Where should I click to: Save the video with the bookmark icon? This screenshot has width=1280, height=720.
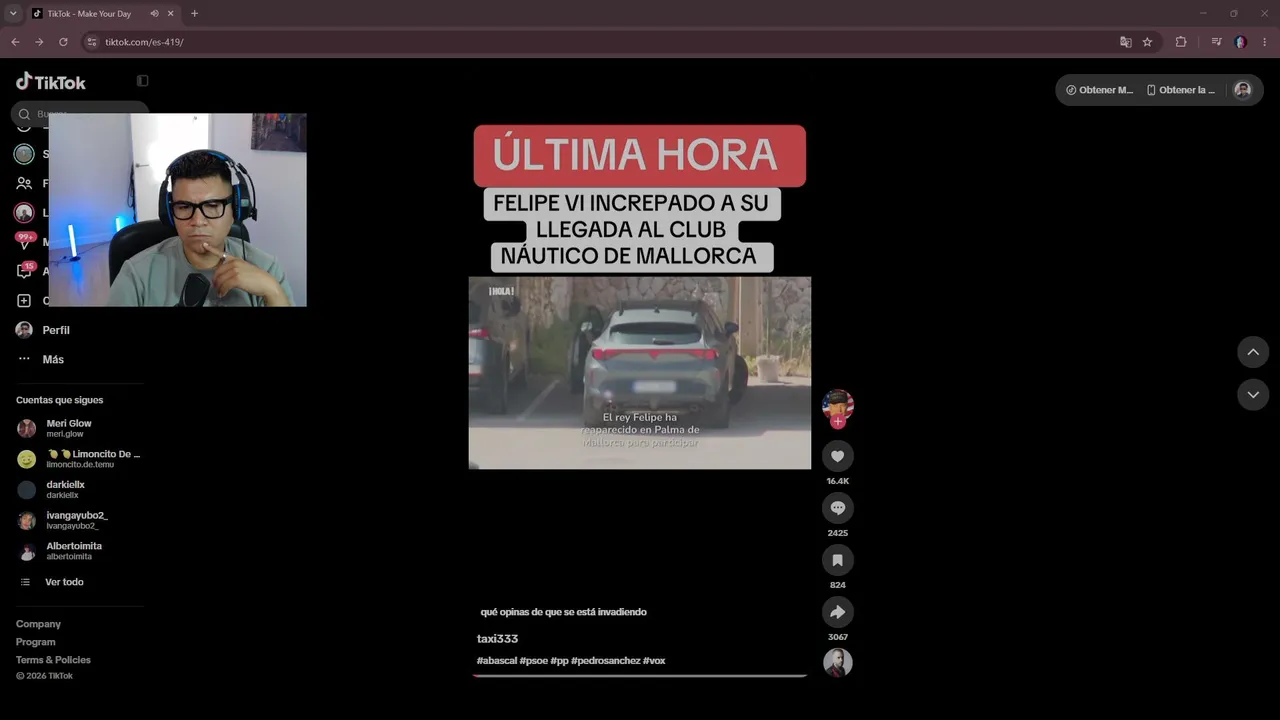tap(838, 560)
